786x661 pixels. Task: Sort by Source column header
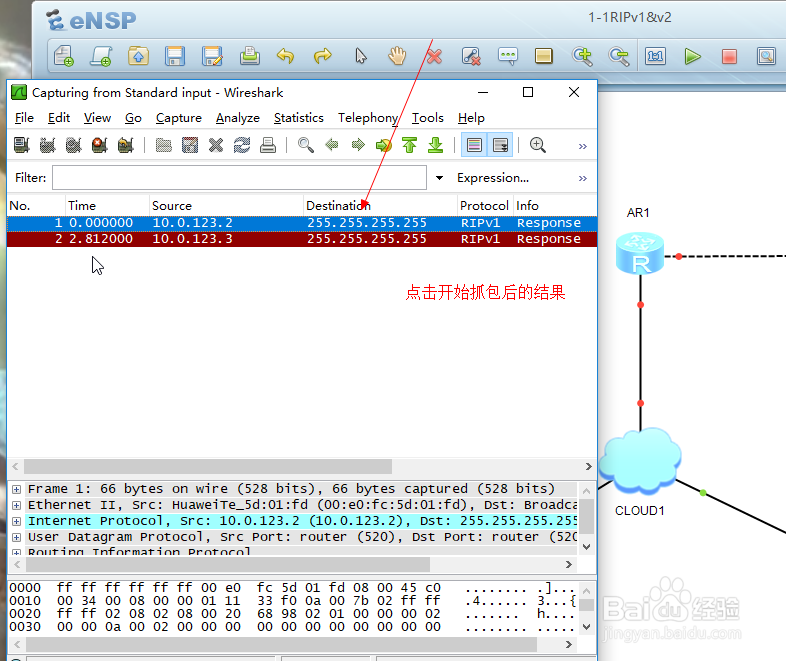click(227, 205)
